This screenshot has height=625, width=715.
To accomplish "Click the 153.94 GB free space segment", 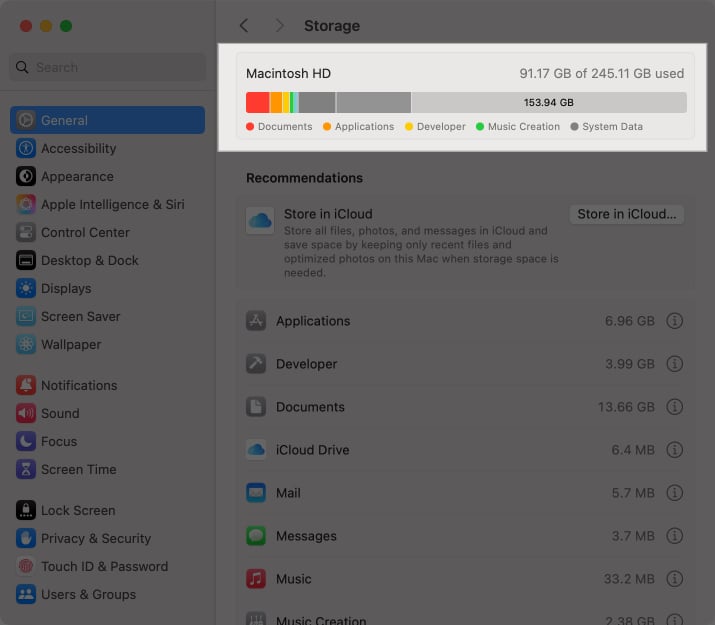I will tap(548, 102).
